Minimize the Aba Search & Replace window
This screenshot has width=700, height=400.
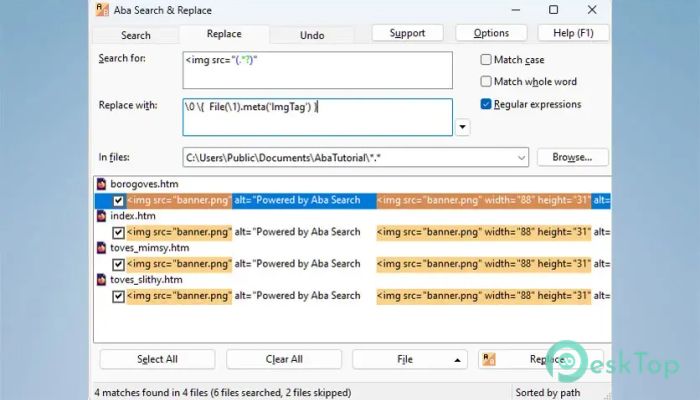(x=516, y=10)
